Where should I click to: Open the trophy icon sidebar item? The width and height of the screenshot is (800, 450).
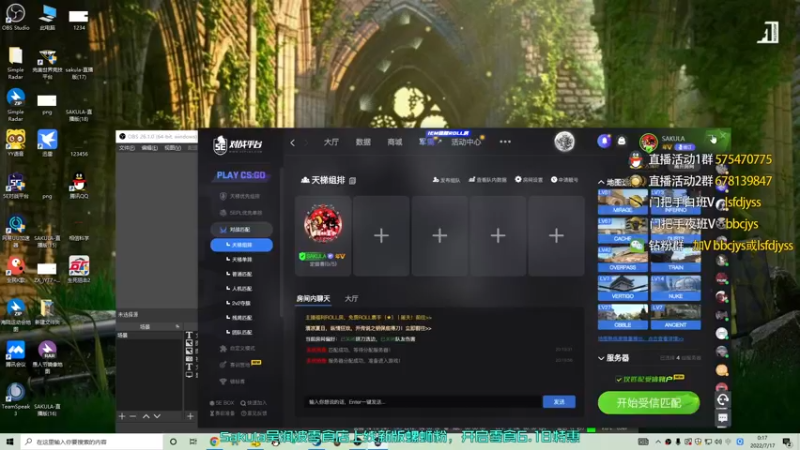point(232,381)
